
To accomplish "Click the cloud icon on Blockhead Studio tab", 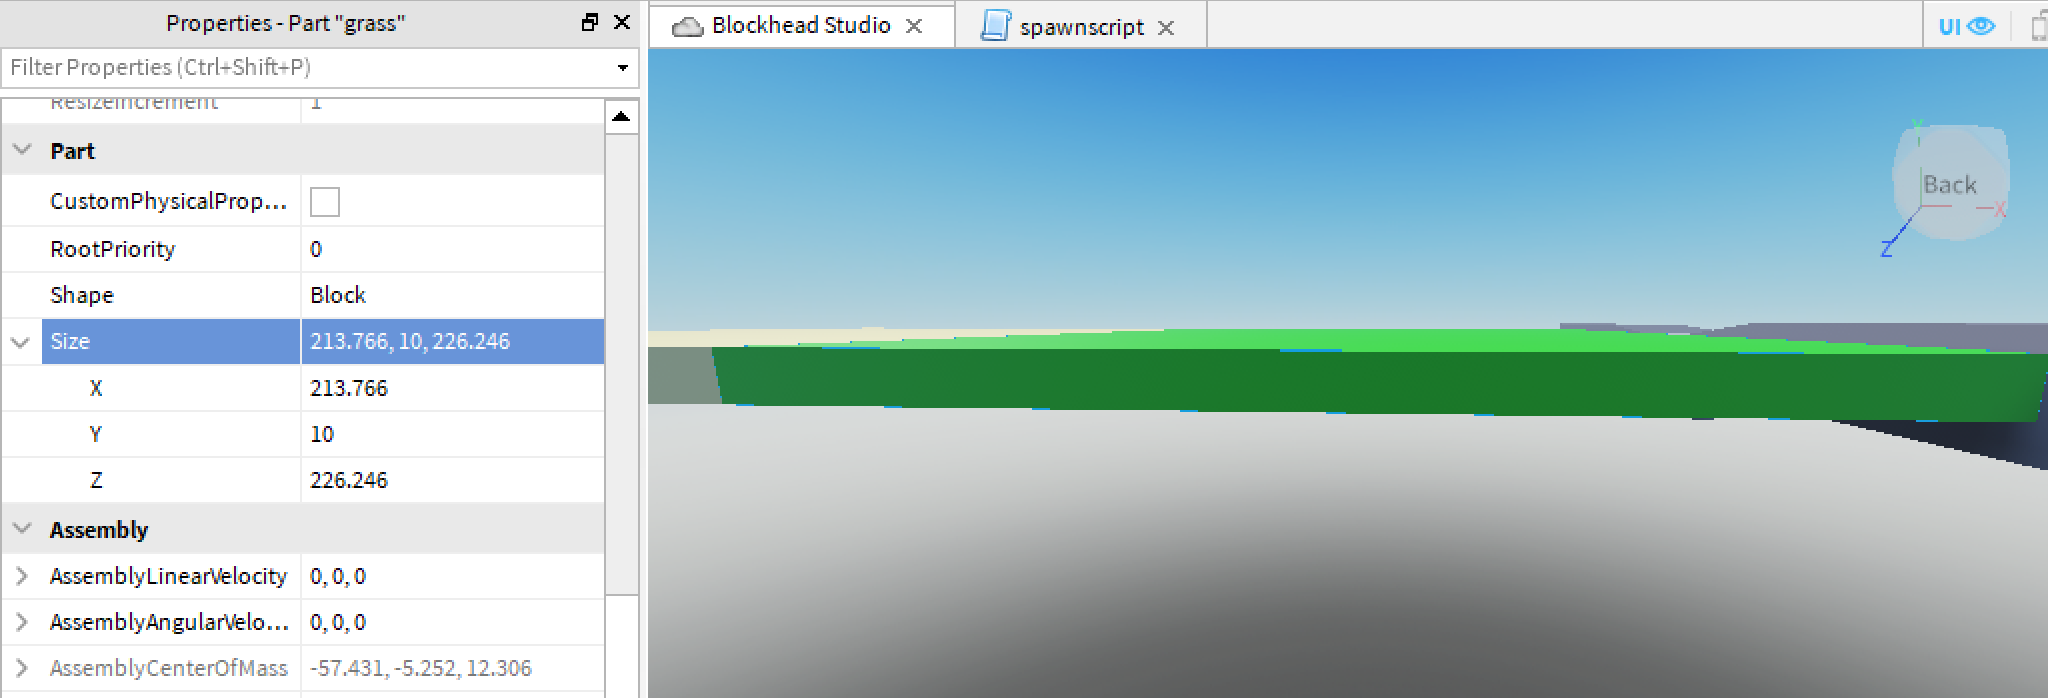I will (x=687, y=27).
